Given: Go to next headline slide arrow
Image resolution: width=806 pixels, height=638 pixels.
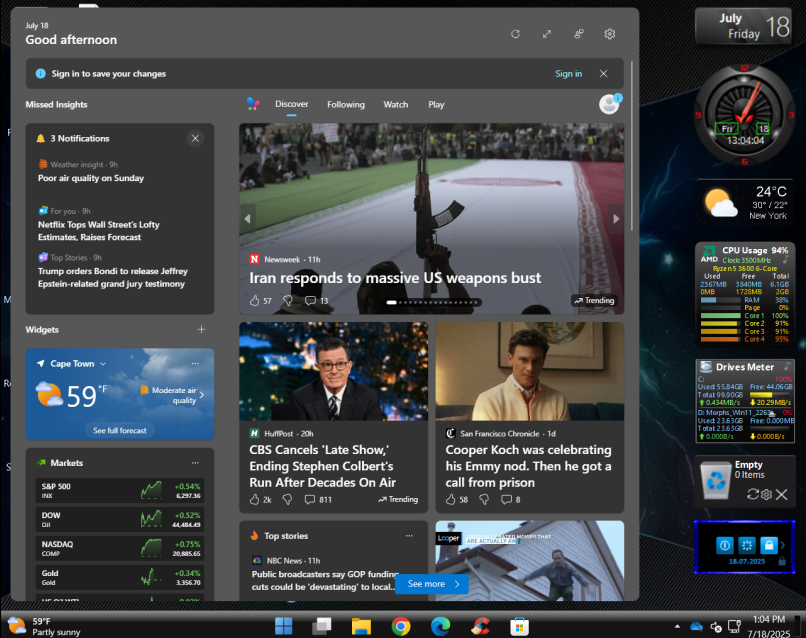Looking at the screenshot, I should click(x=616, y=218).
